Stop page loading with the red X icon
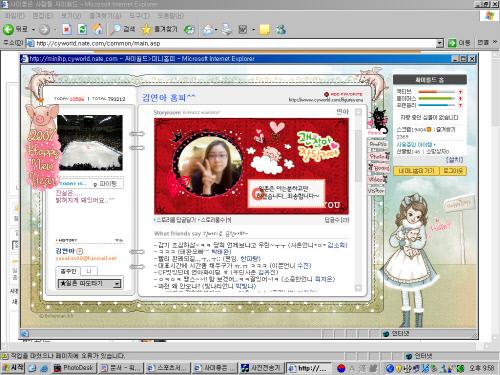500x375 pixels. [67, 30]
